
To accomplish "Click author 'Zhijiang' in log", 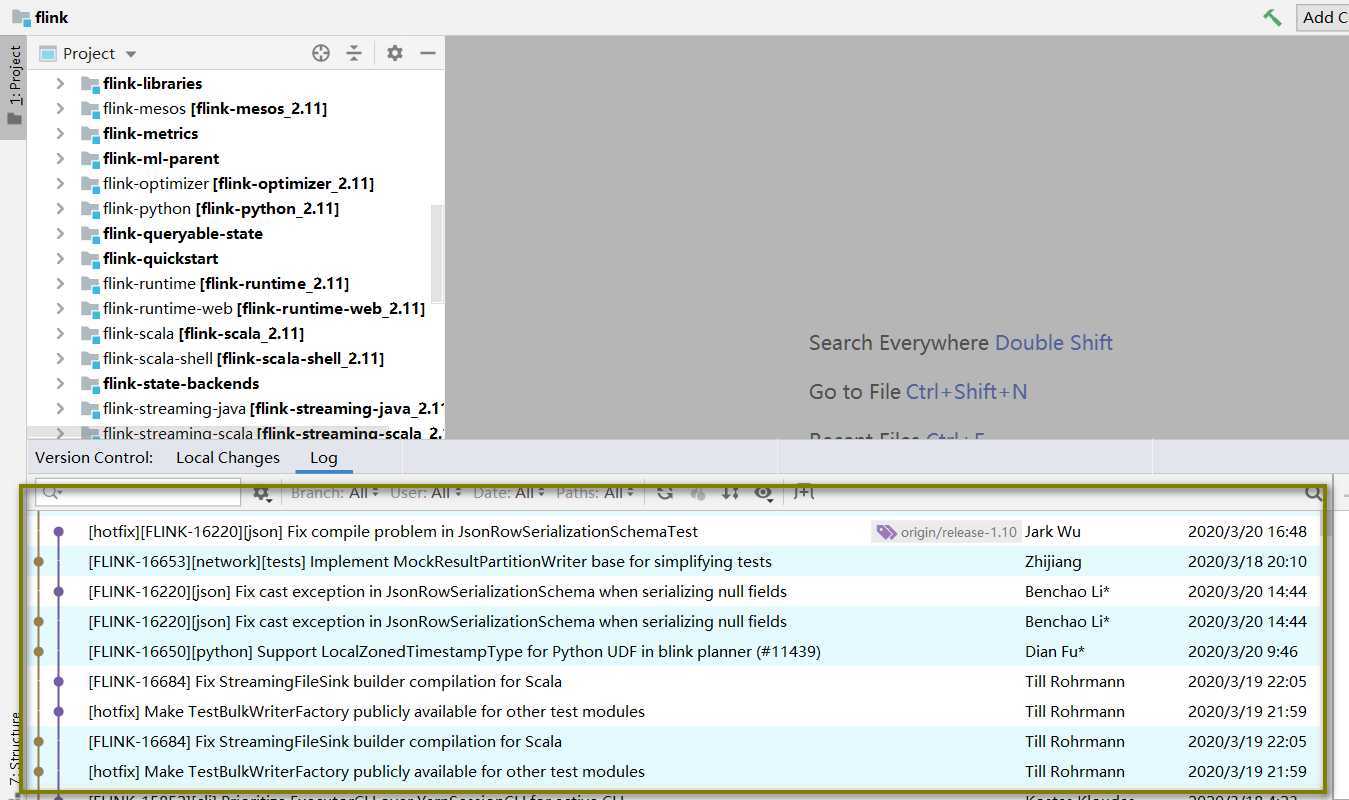I will point(1053,562).
